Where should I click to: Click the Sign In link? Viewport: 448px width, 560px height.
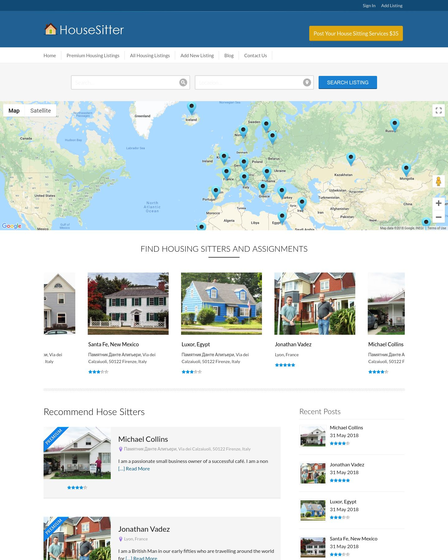point(369,5)
